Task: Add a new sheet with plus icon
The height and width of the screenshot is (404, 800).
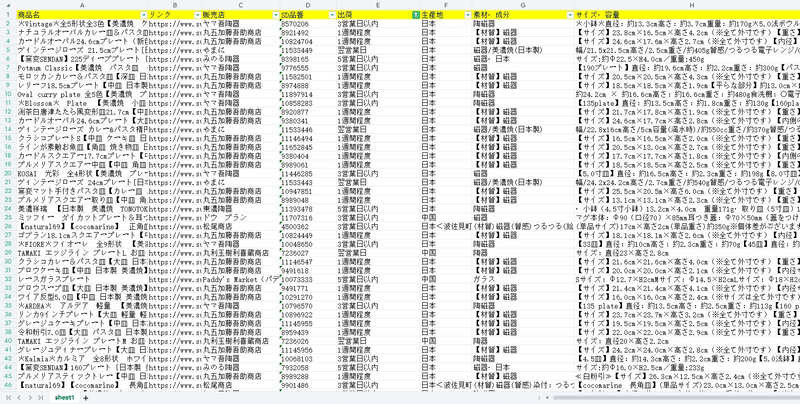Action: click(86, 397)
